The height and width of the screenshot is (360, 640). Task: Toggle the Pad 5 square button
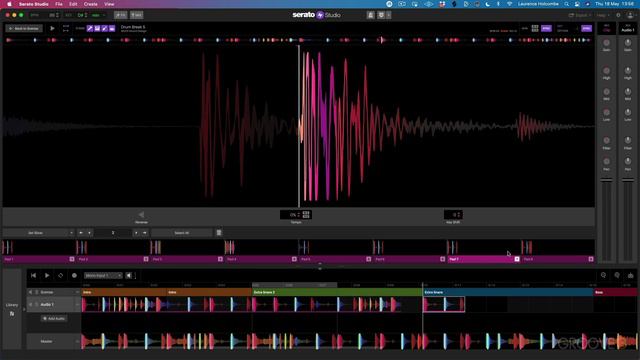coord(369,259)
